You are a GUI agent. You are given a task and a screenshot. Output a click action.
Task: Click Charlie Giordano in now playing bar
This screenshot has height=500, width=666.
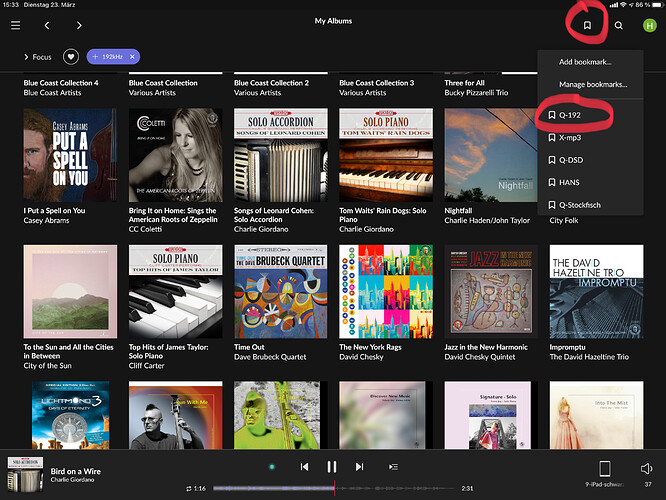click(x=72, y=480)
